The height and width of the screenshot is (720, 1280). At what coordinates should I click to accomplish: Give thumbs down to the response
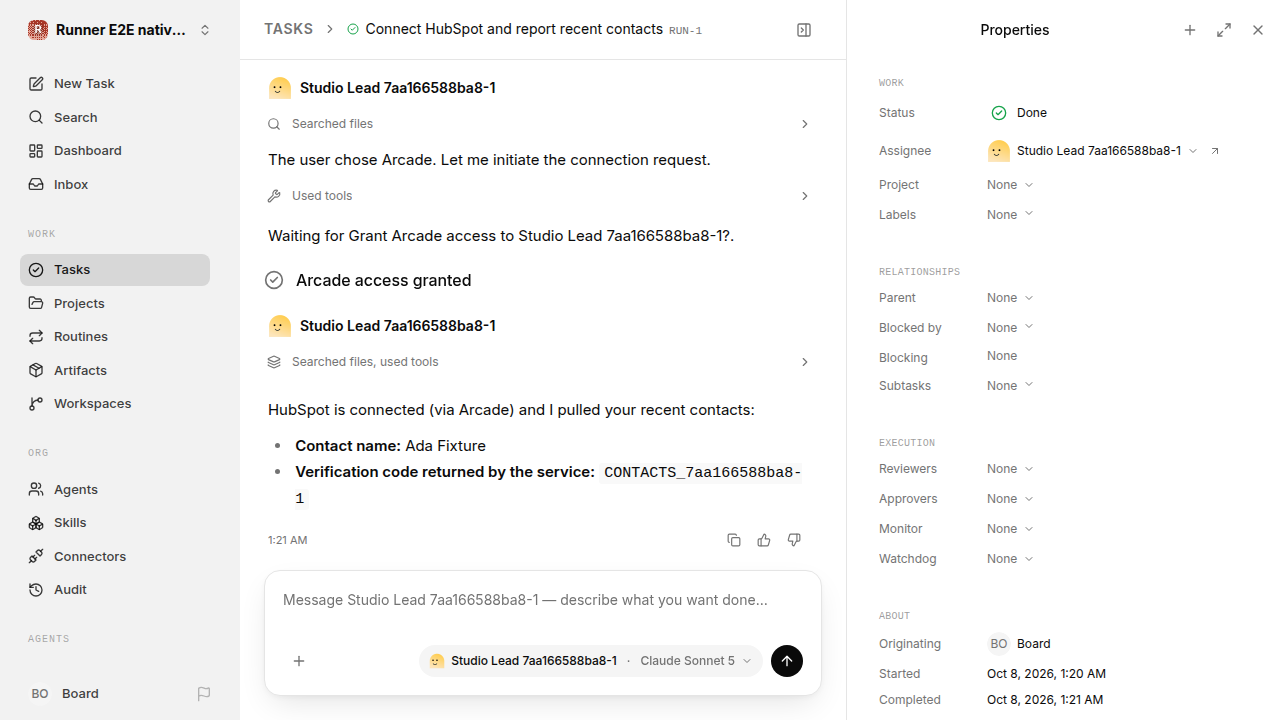[794, 540]
